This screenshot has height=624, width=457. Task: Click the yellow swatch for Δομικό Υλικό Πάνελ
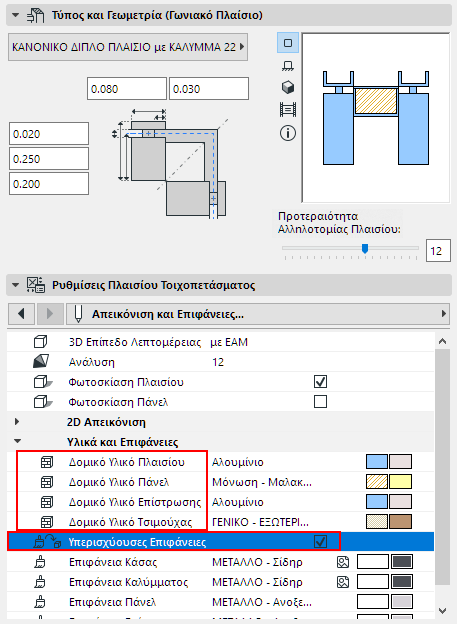point(400,482)
